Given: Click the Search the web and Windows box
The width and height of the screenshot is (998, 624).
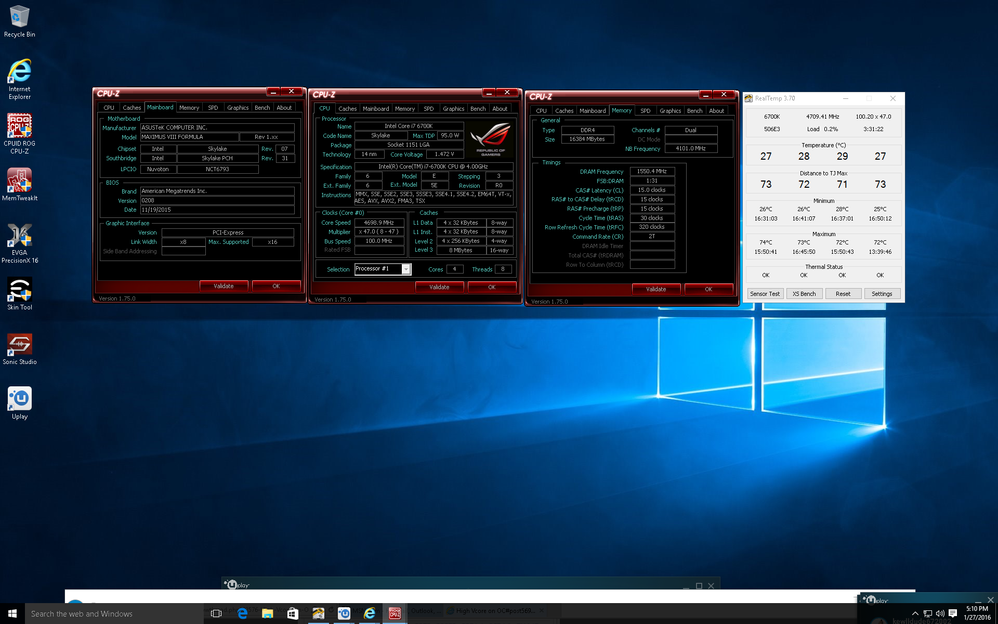Looking at the screenshot, I should pyautogui.click(x=115, y=613).
